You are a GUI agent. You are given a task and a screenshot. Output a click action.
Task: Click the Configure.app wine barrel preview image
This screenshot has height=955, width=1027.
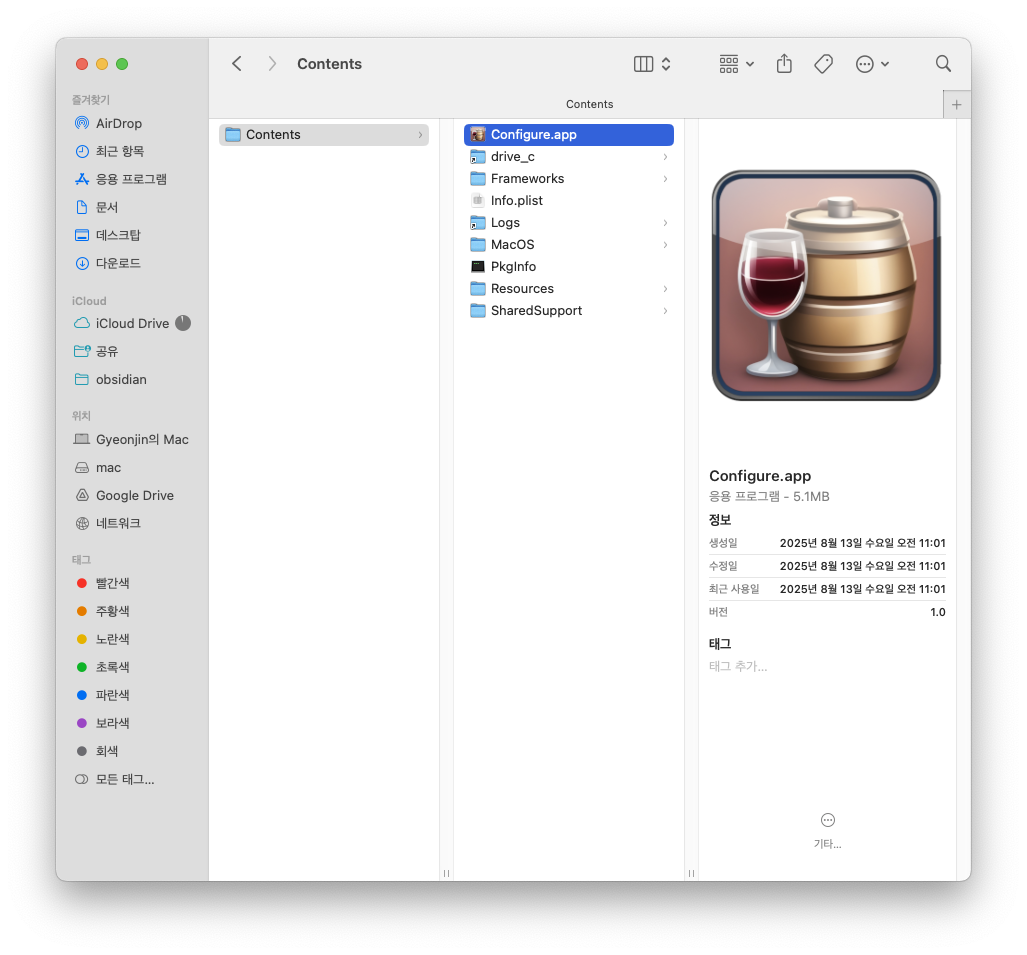pyautogui.click(x=826, y=285)
